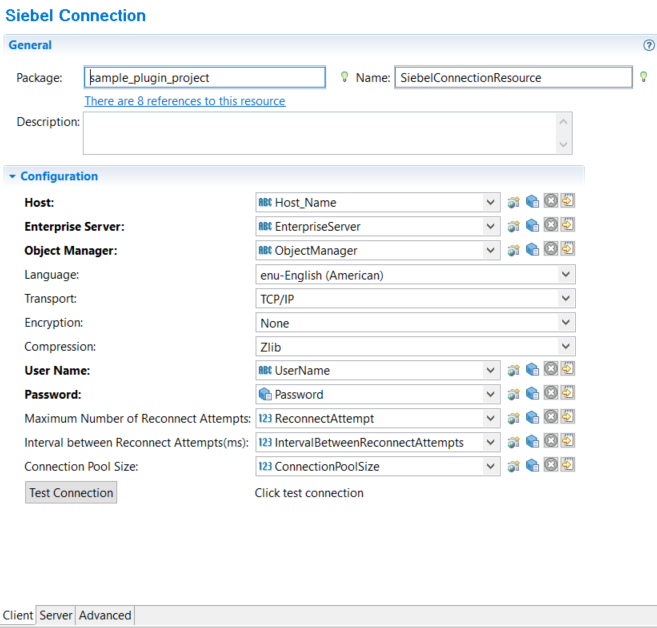Click the gray X icon beside Object Manager
The height and width of the screenshot is (628, 657).
tap(551, 249)
